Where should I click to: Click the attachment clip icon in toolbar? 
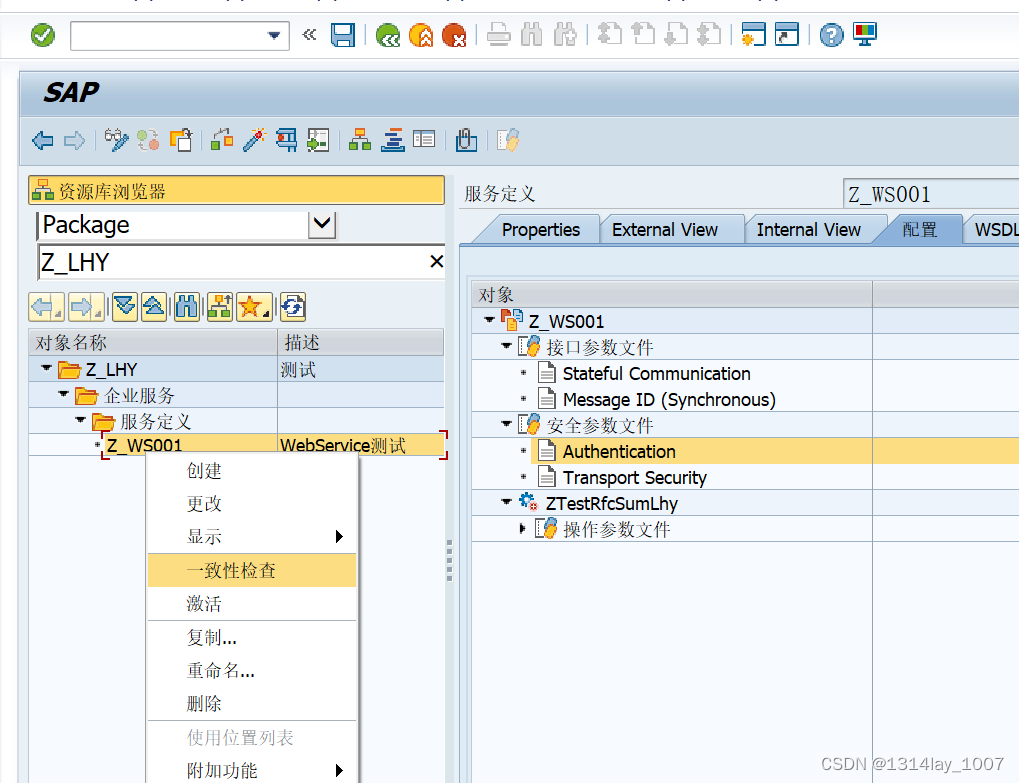(x=466, y=140)
